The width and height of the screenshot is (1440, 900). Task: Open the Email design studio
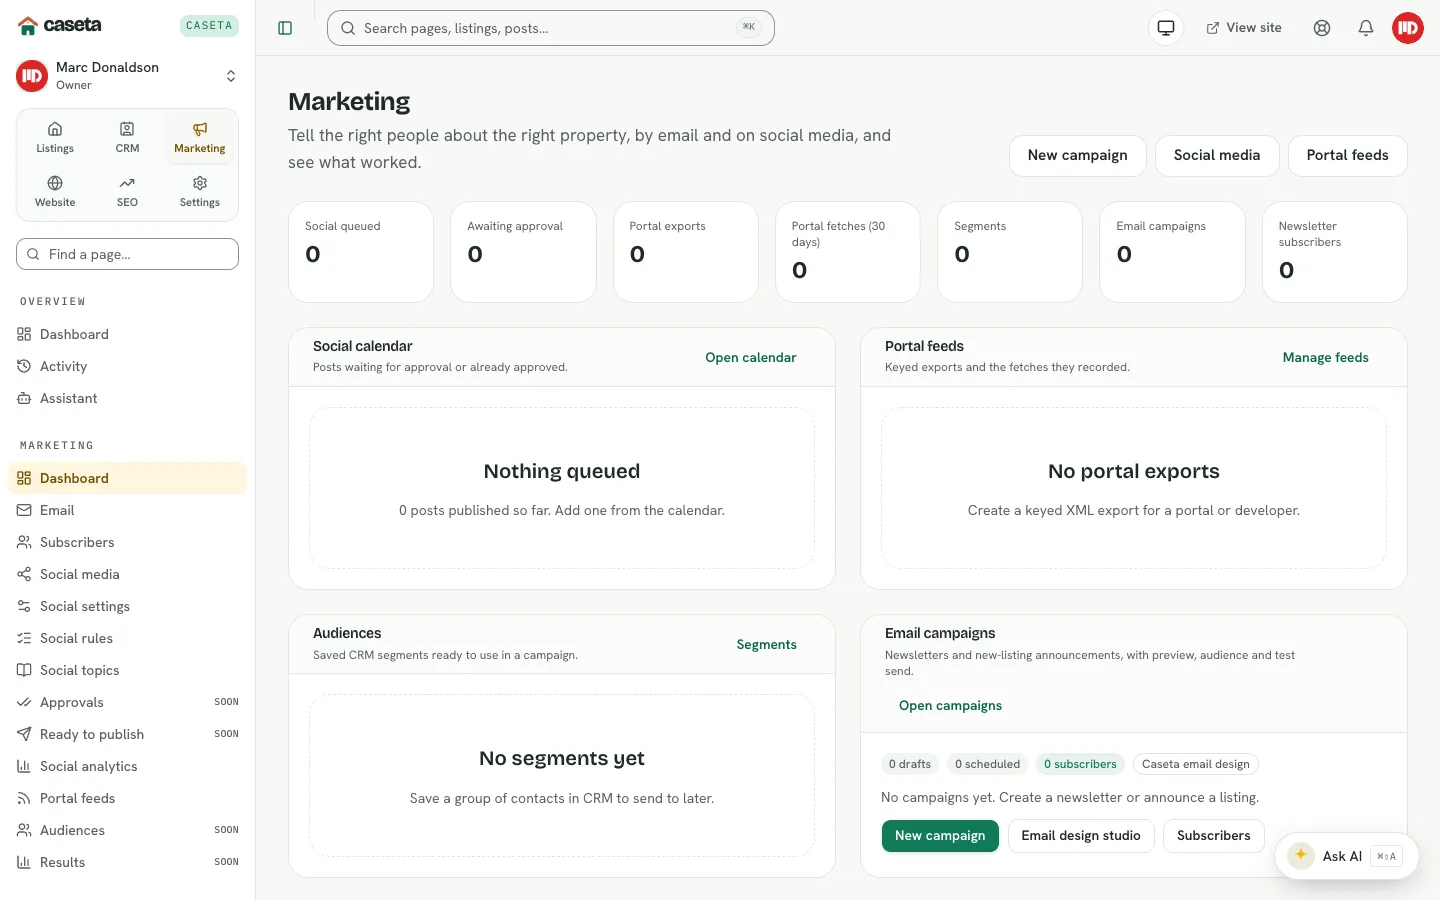(1081, 836)
